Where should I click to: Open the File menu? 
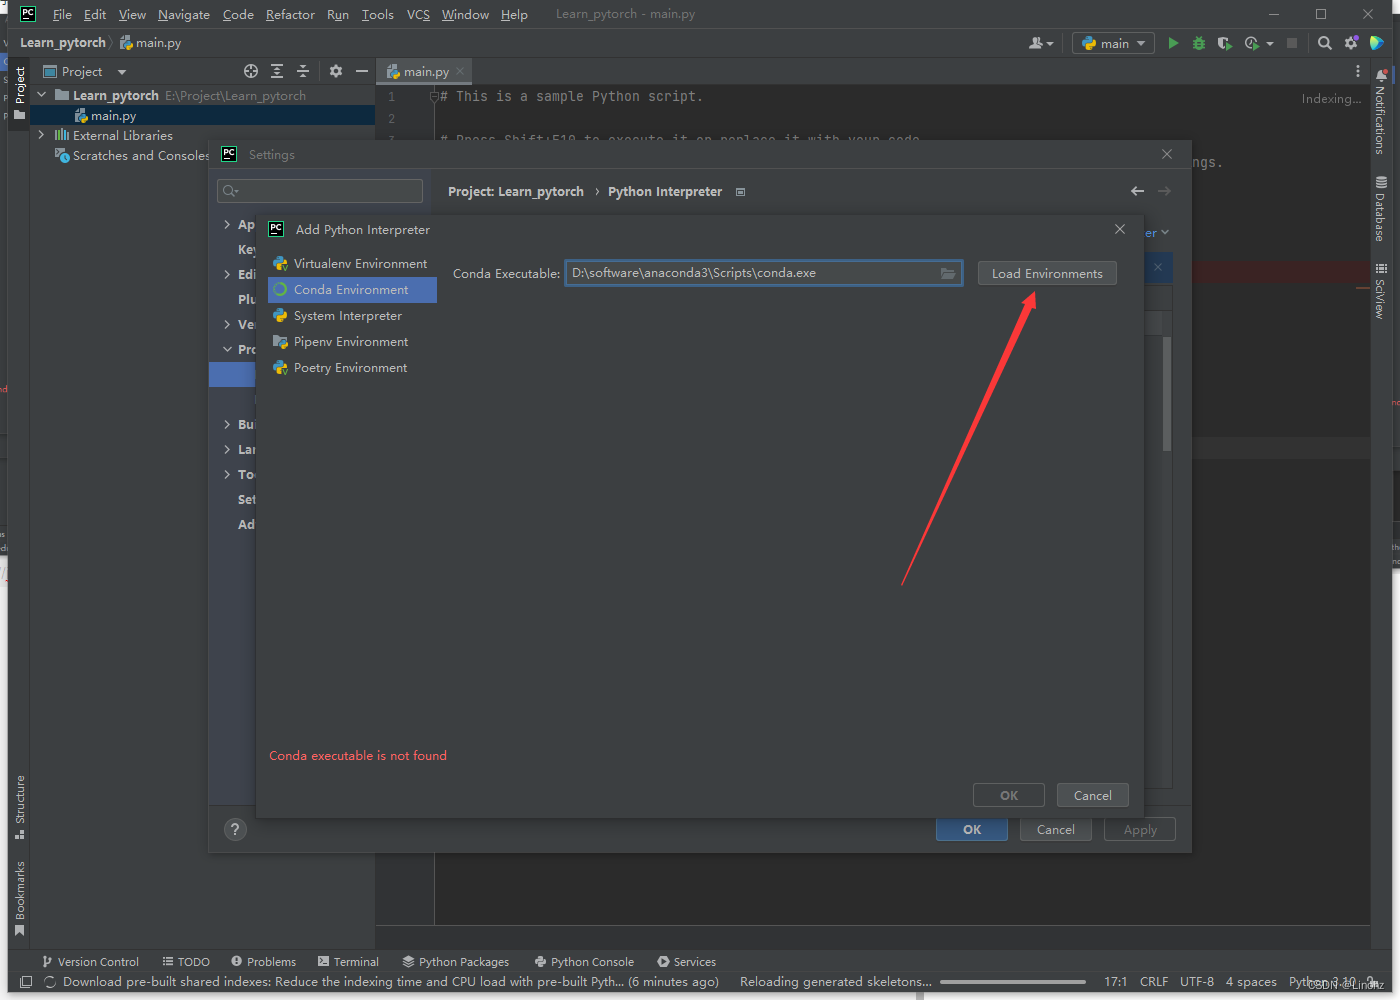point(62,14)
